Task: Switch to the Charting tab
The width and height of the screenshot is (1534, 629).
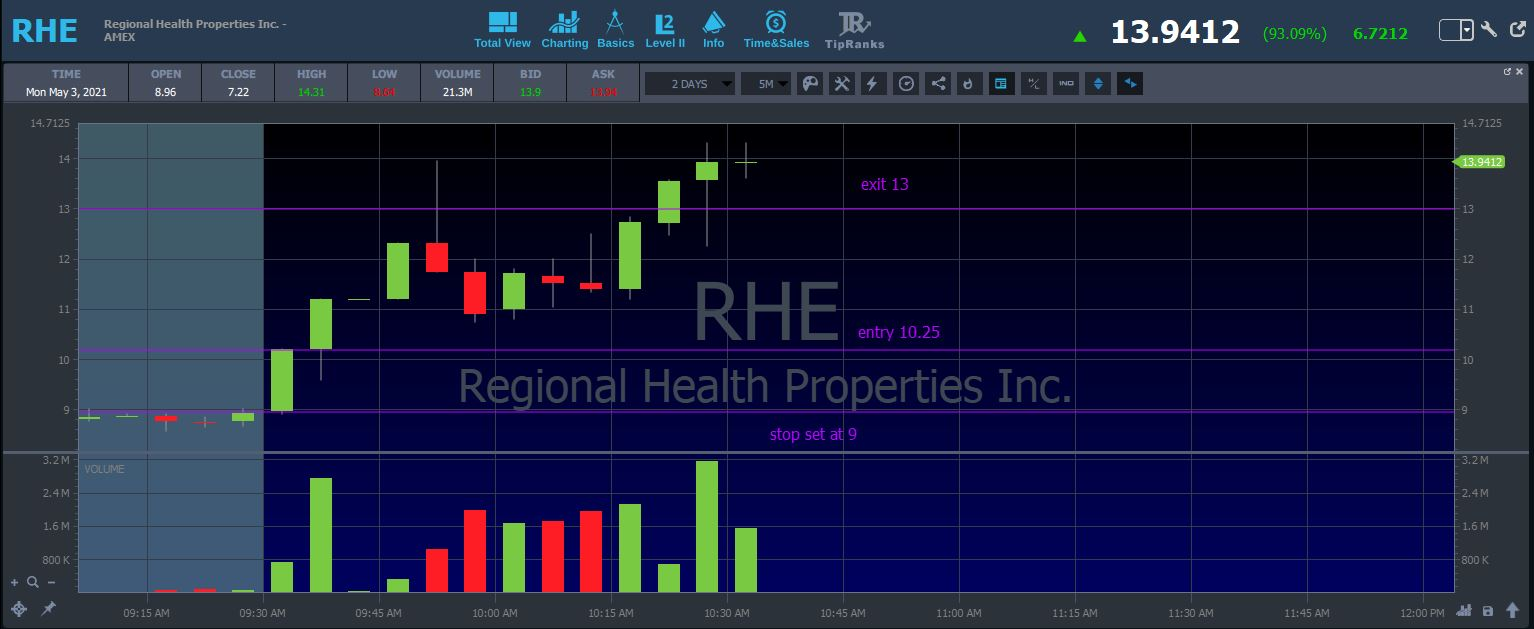Action: (x=565, y=30)
